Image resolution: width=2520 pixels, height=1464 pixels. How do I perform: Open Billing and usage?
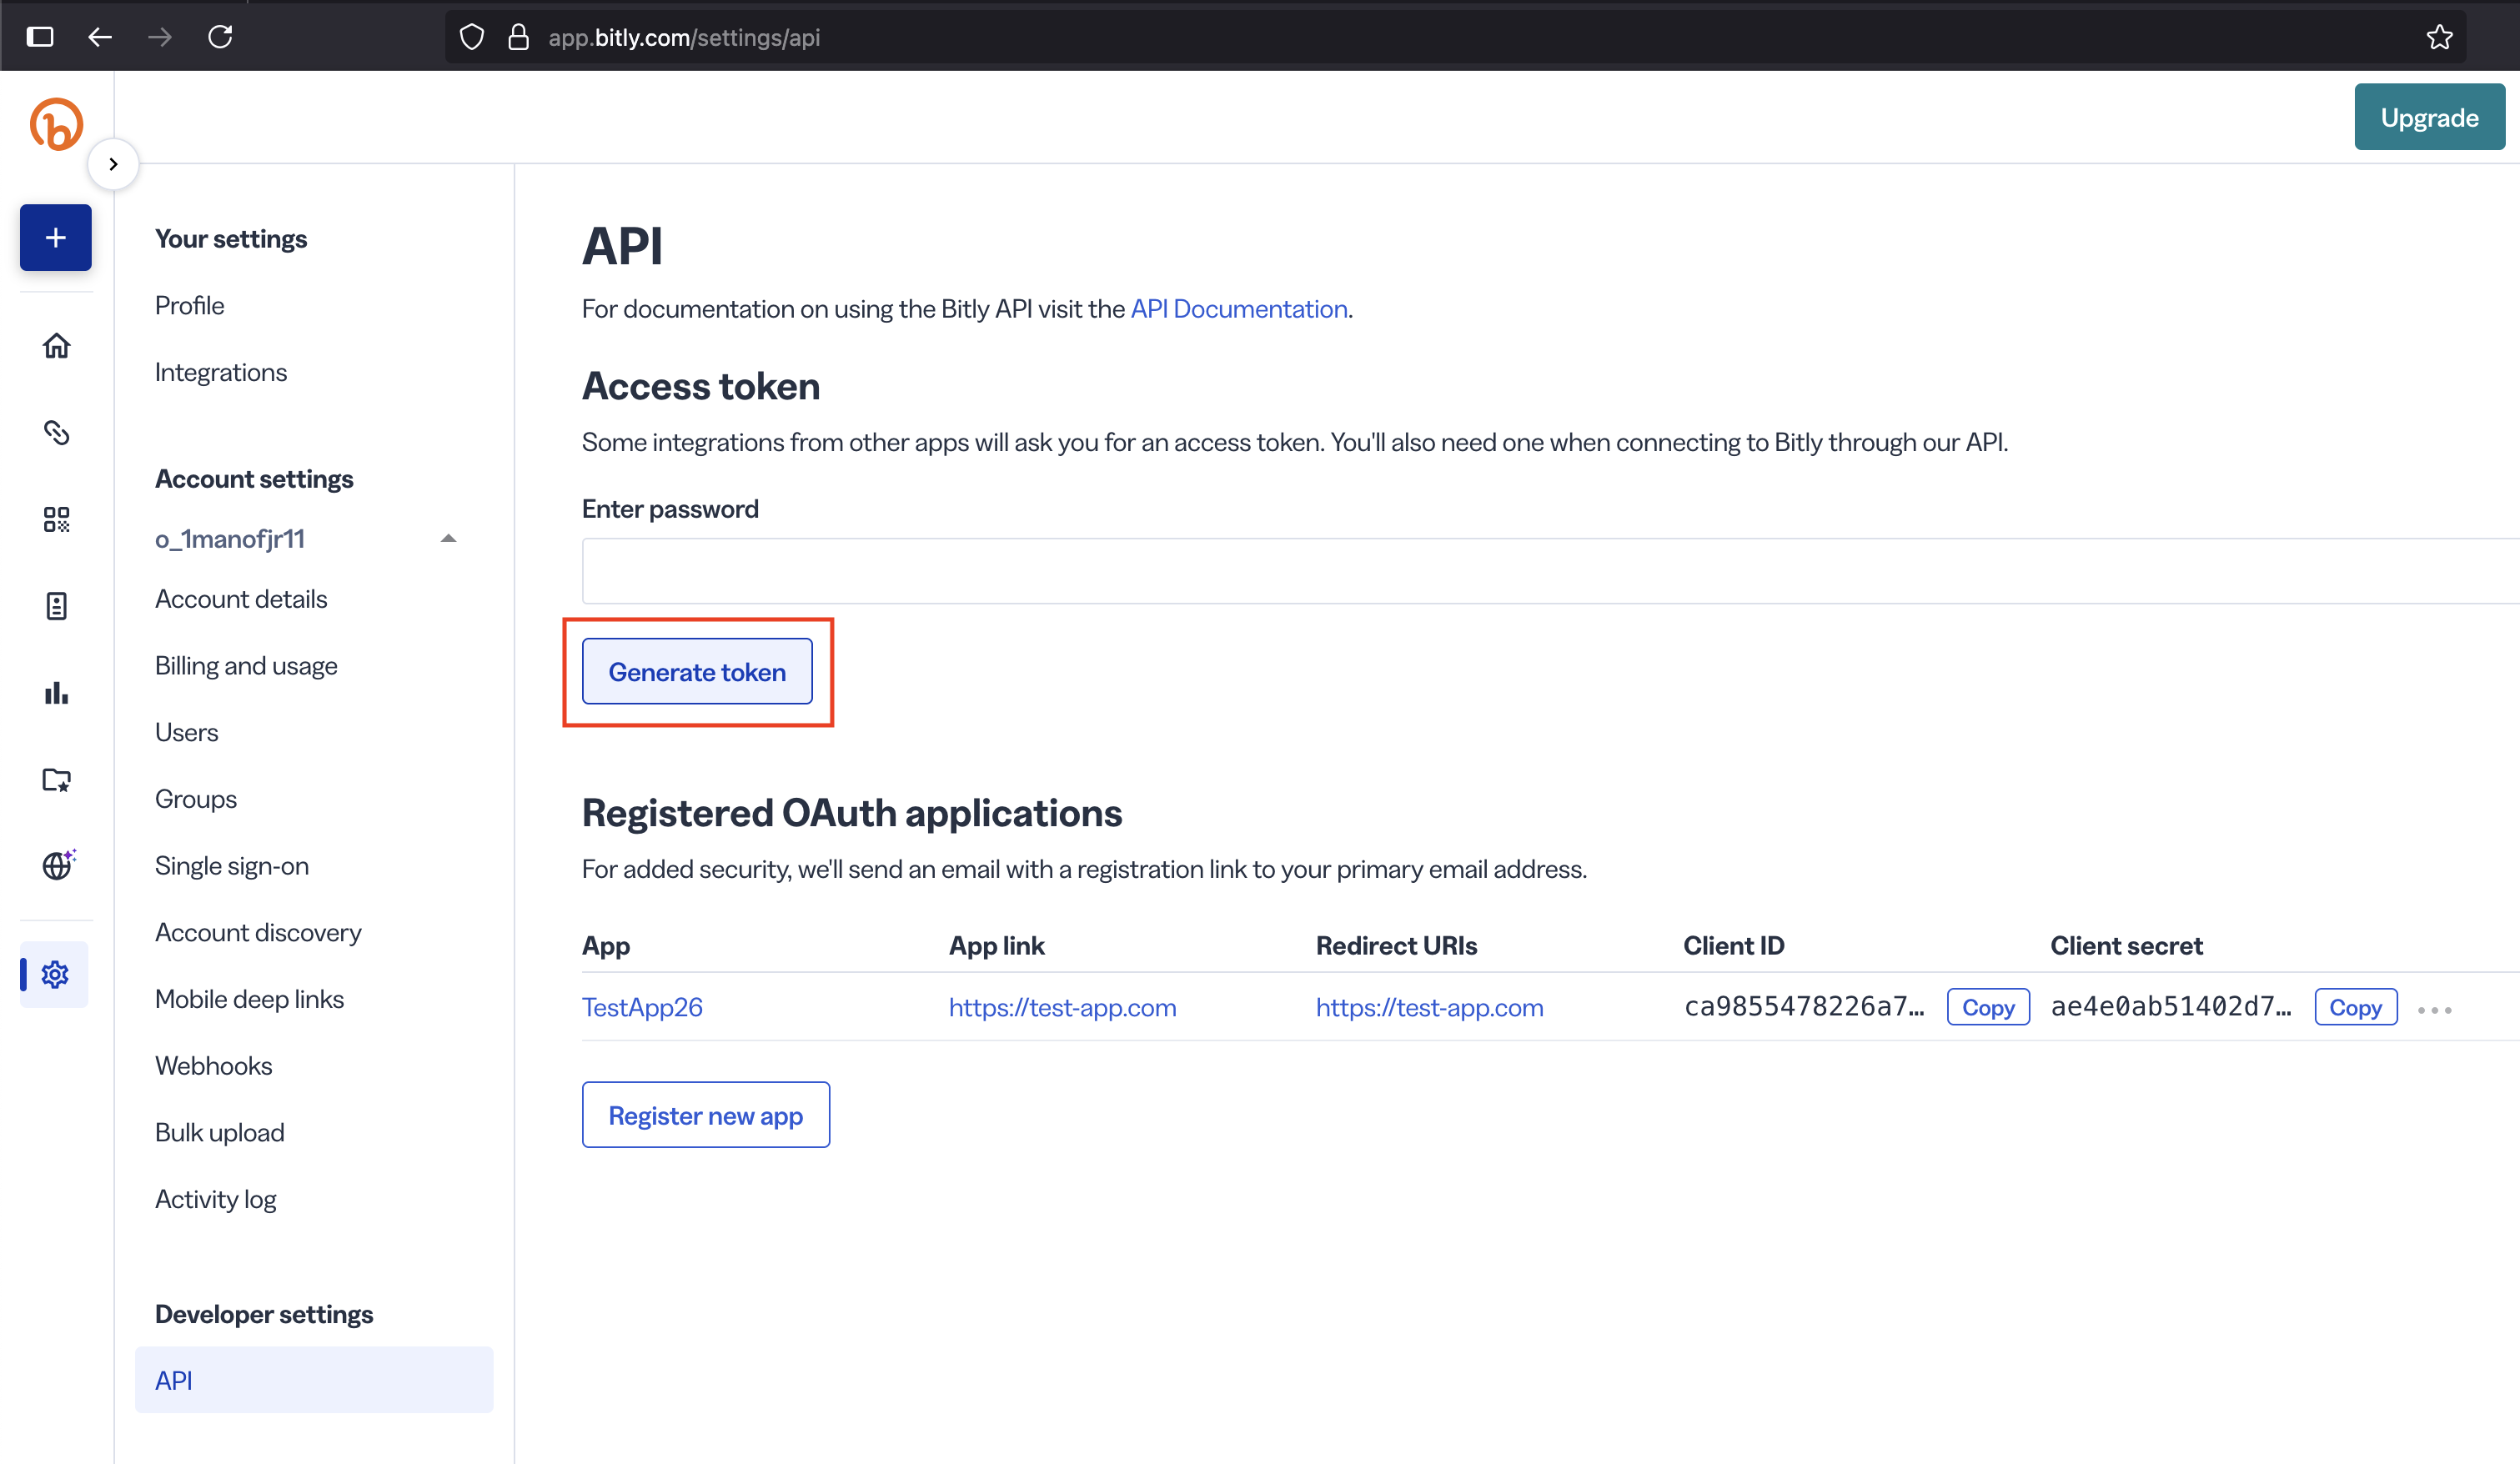pyautogui.click(x=246, y=665)
